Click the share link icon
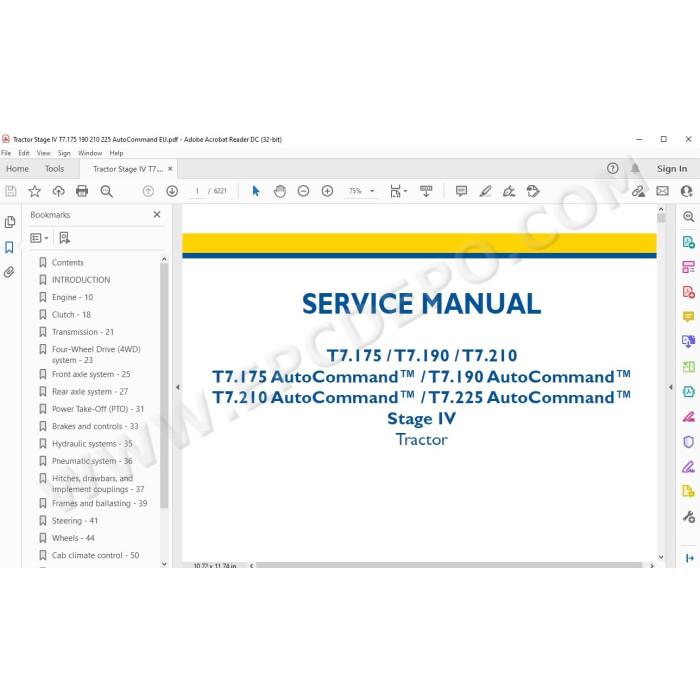This screenshot has height=700, width=700. coord(638,192)
